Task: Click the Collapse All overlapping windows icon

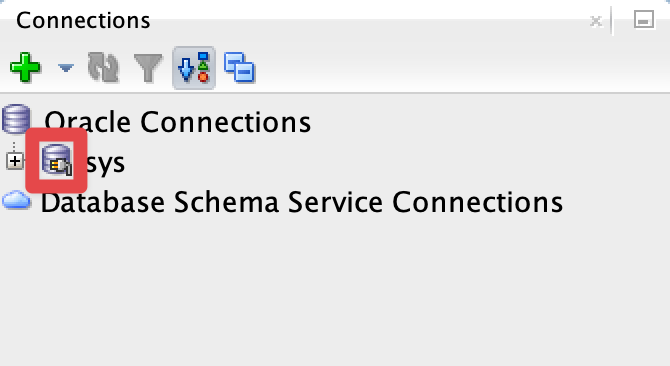Action: click(239, 67)
